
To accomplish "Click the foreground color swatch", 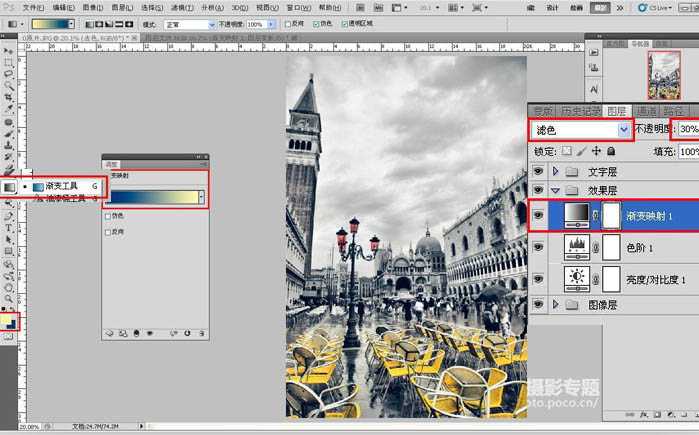I will point(7,320).
